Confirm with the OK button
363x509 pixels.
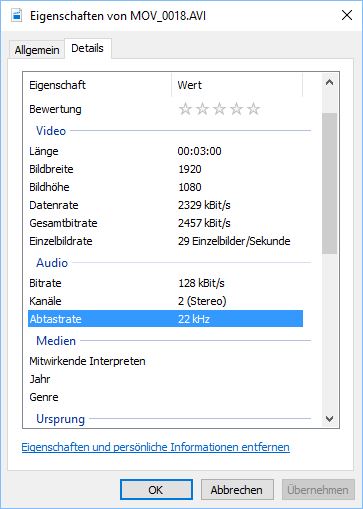156,490
